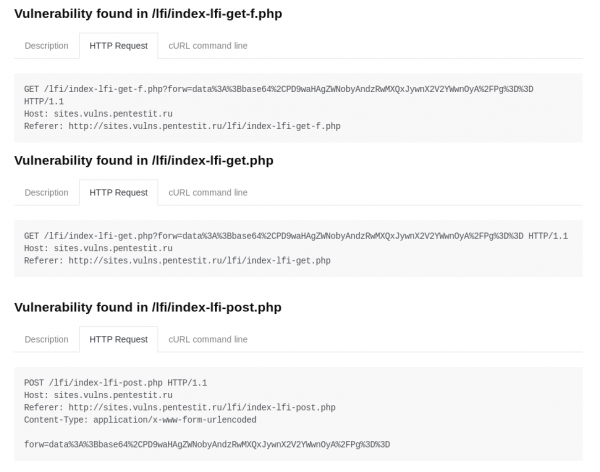Open Description tab for index-lfi-post.php
Image resolution: width=600 pixels, height=472 pixels.
click(46, 339)
